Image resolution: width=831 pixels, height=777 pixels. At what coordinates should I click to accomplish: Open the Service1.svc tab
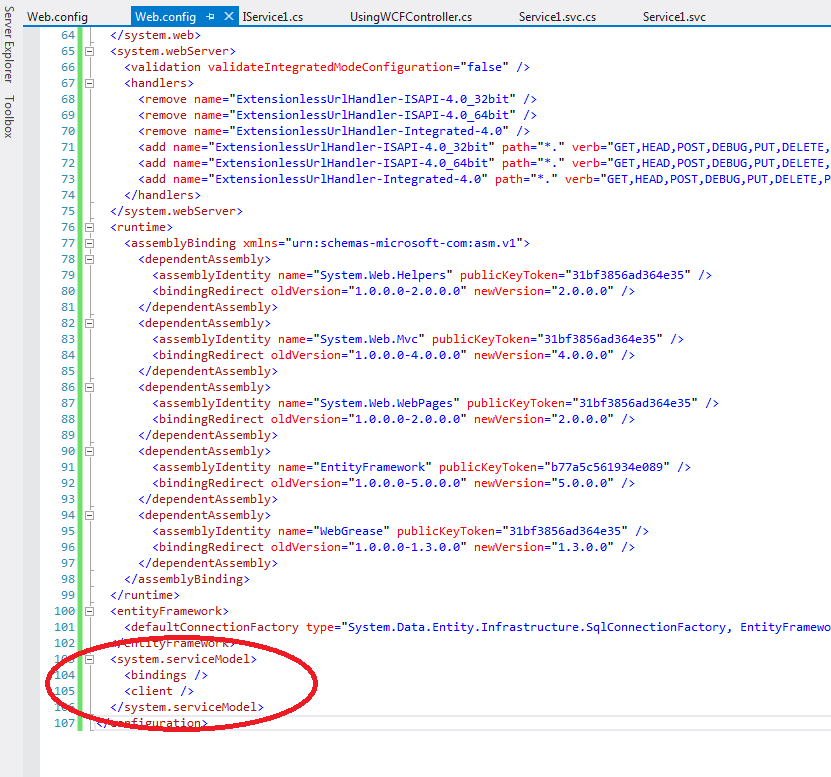click(674, 17)
